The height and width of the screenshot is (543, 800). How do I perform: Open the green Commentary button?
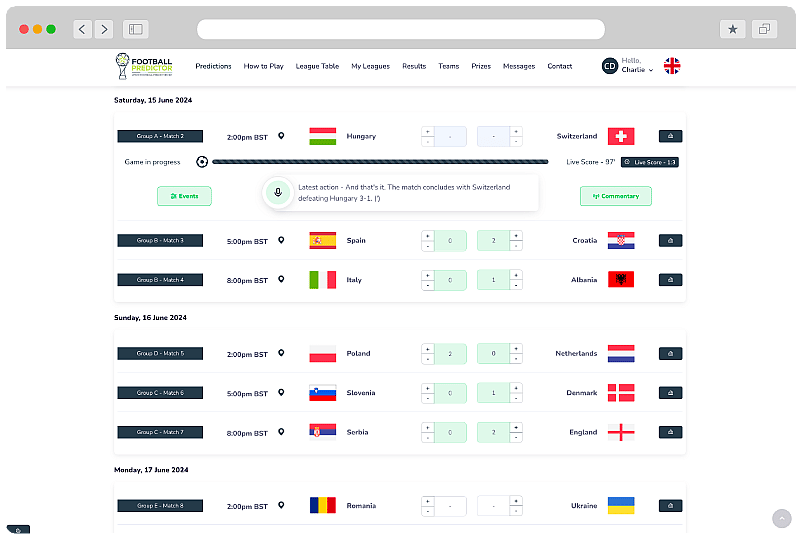[615, 196]
